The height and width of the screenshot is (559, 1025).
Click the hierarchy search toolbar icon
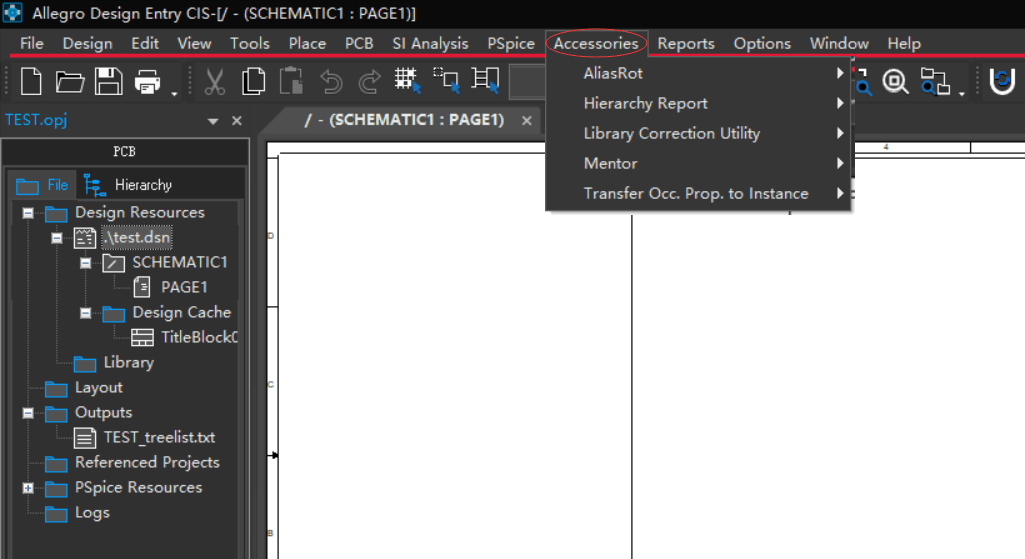(935, 82)
